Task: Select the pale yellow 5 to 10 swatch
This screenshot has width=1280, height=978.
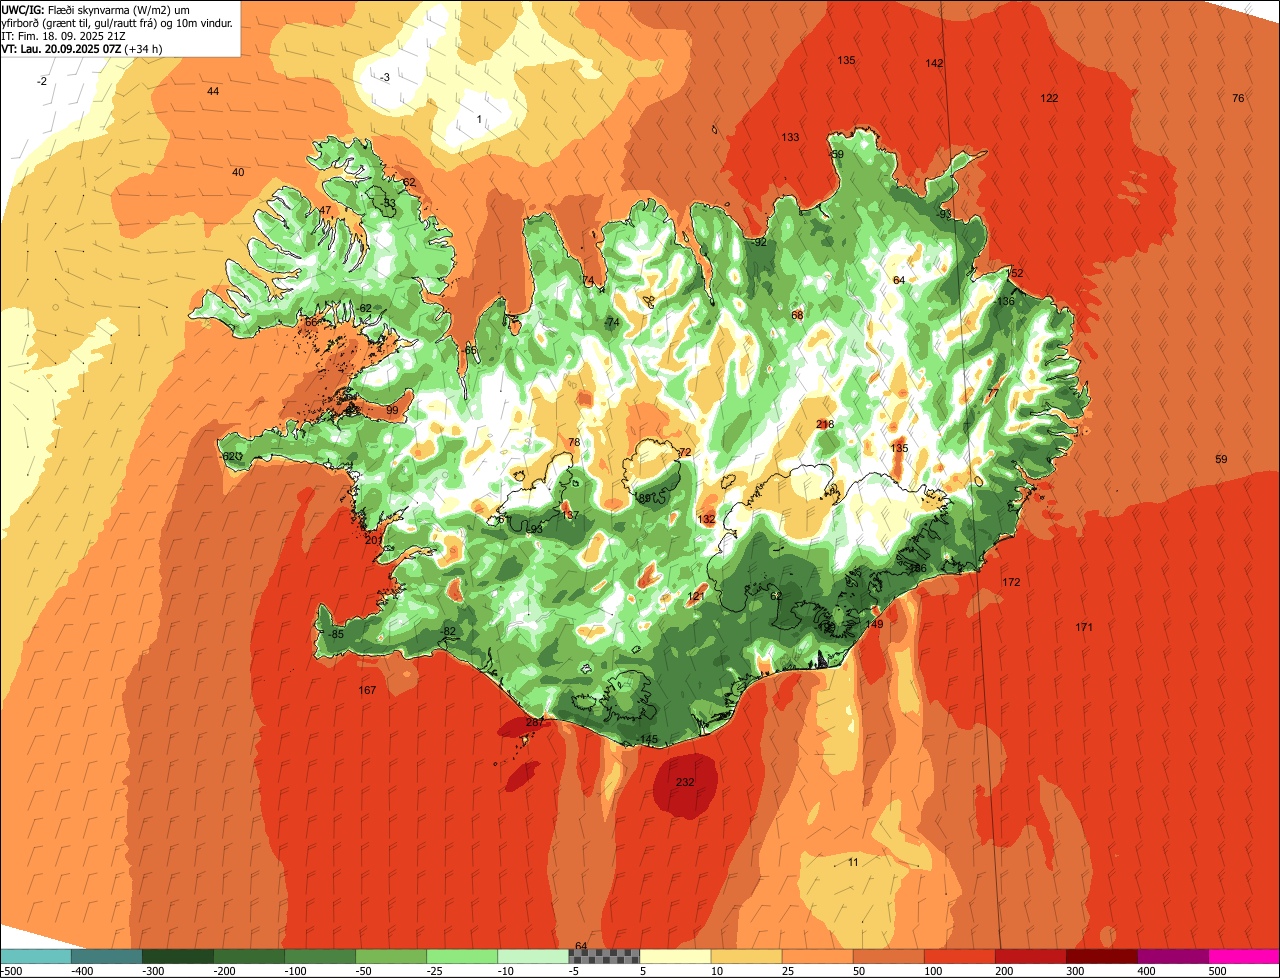Action: click(x=675, y=956)
